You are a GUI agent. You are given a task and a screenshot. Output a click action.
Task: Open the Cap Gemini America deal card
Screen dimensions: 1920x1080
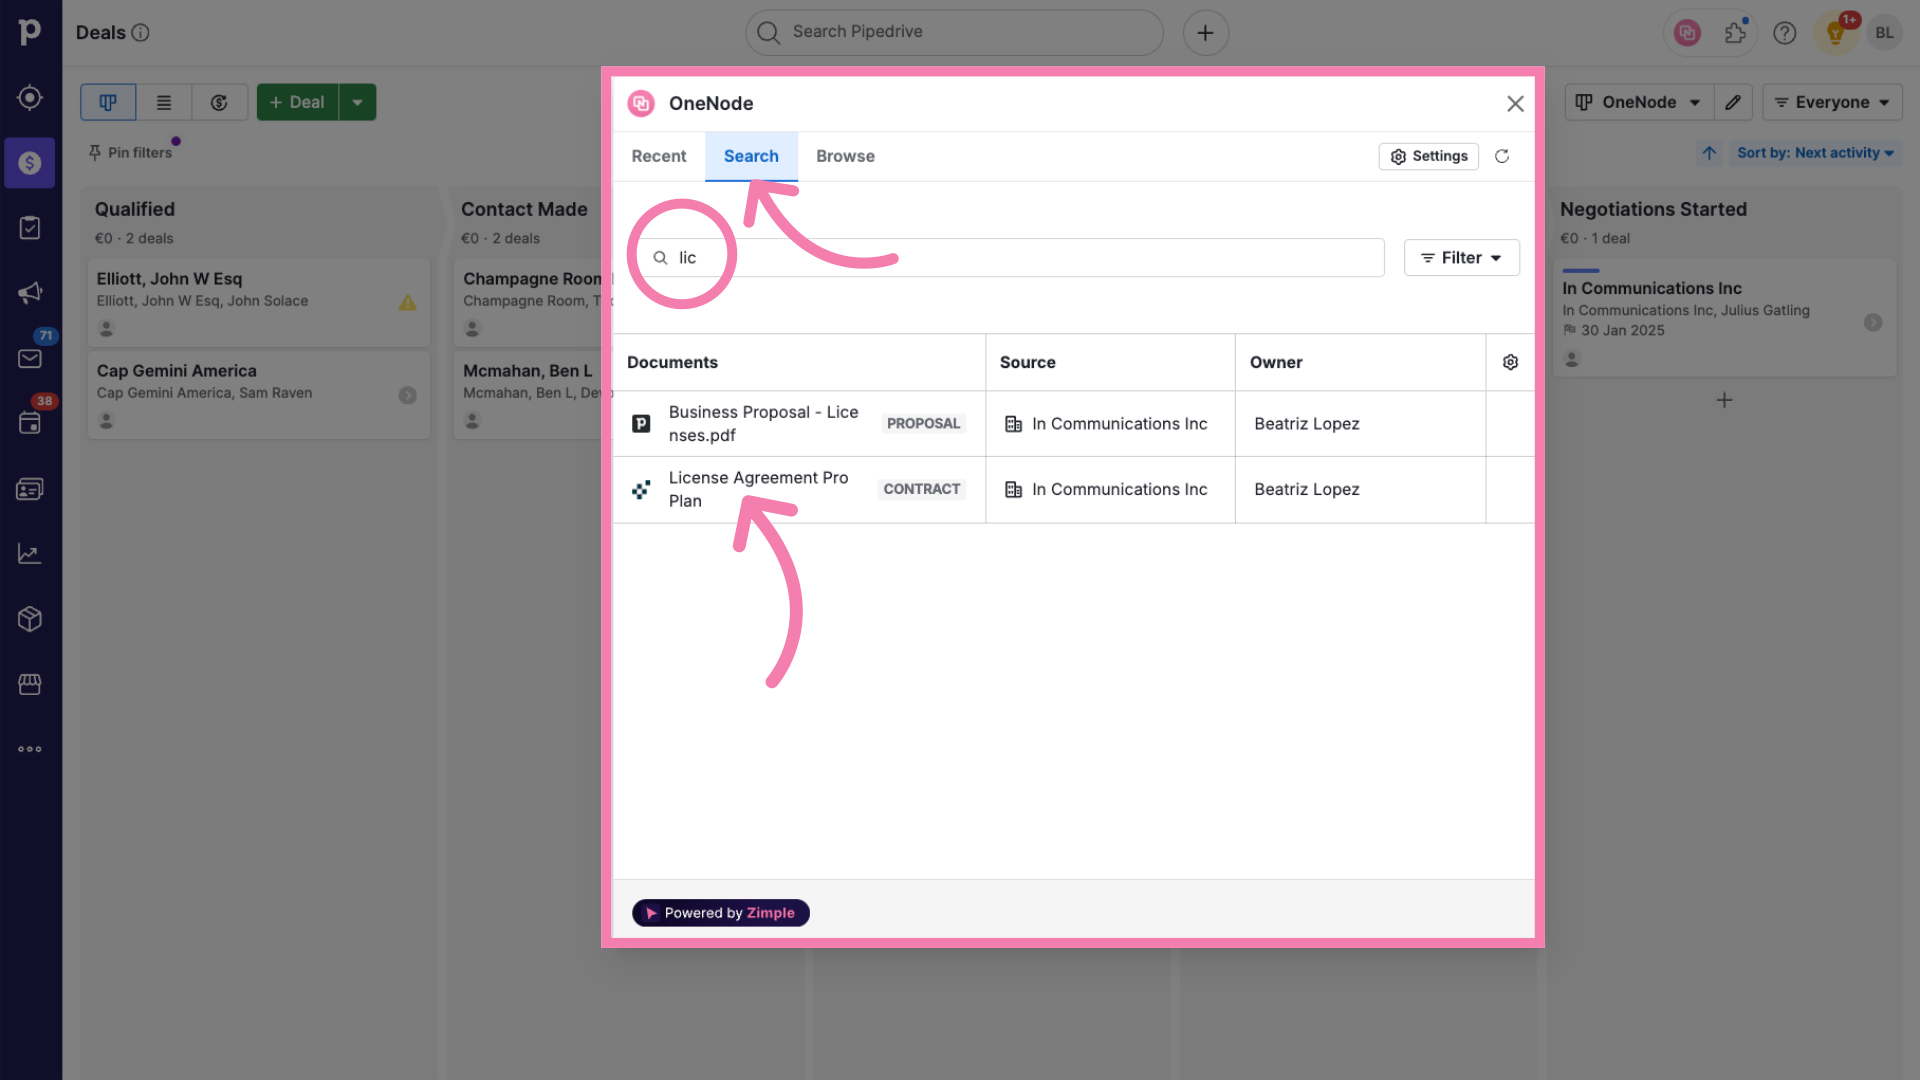[258, 395]
